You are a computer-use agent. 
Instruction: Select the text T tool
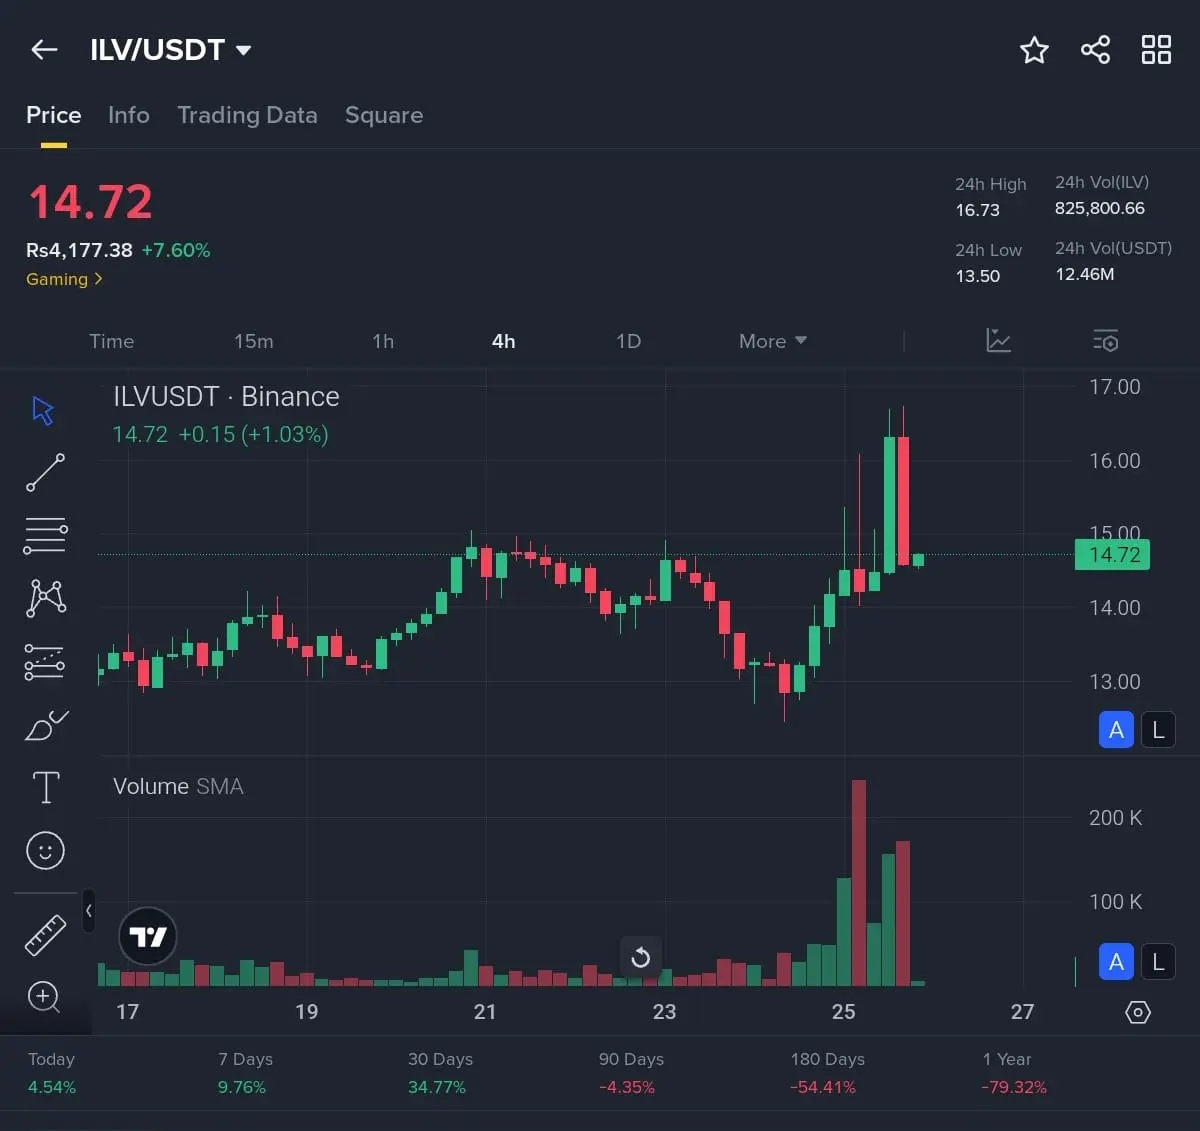pyautogui.click(x=46, y=788)
